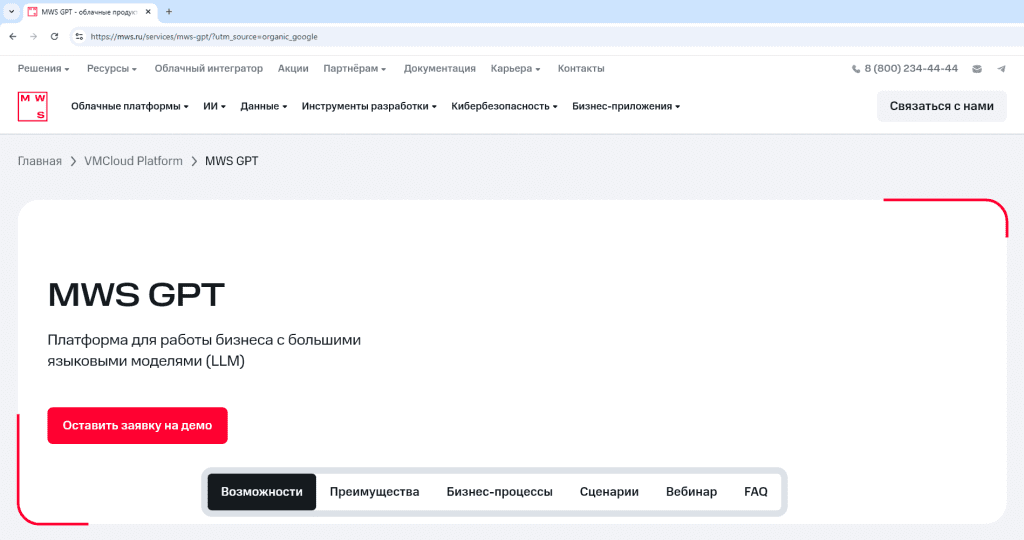Open the Контакты link
The image size is (1024, 540).
pos(581,69)
